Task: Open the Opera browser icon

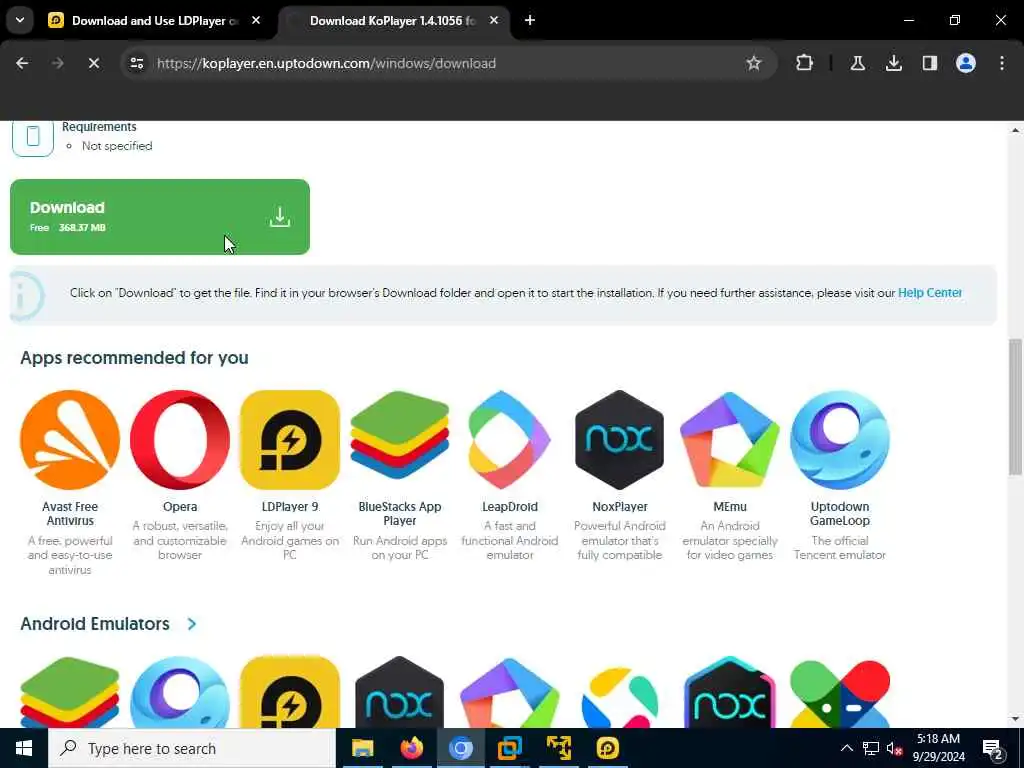Action: (x=180, y=440)
